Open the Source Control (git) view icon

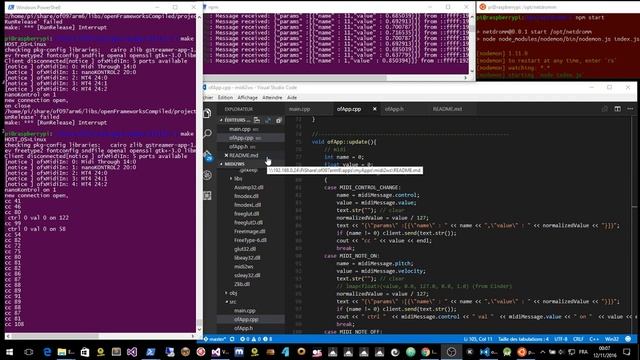tap(208, 156)
